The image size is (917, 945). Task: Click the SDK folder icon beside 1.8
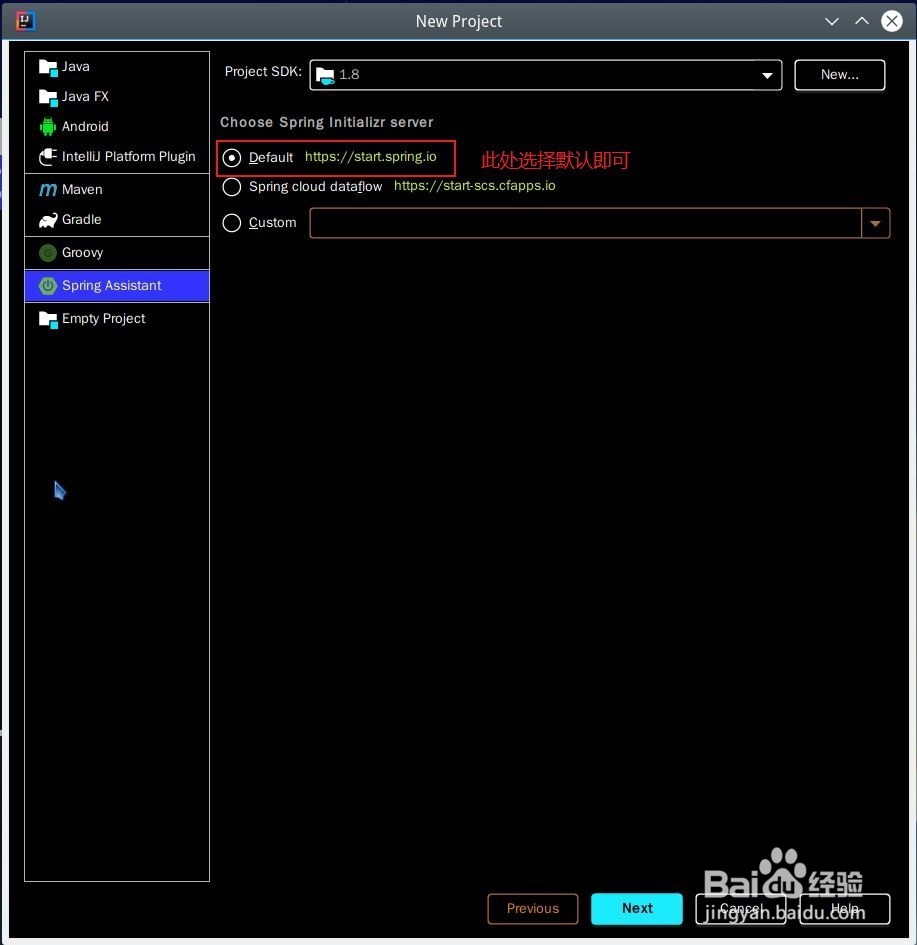pyautogui.click(x=325, y=75)
